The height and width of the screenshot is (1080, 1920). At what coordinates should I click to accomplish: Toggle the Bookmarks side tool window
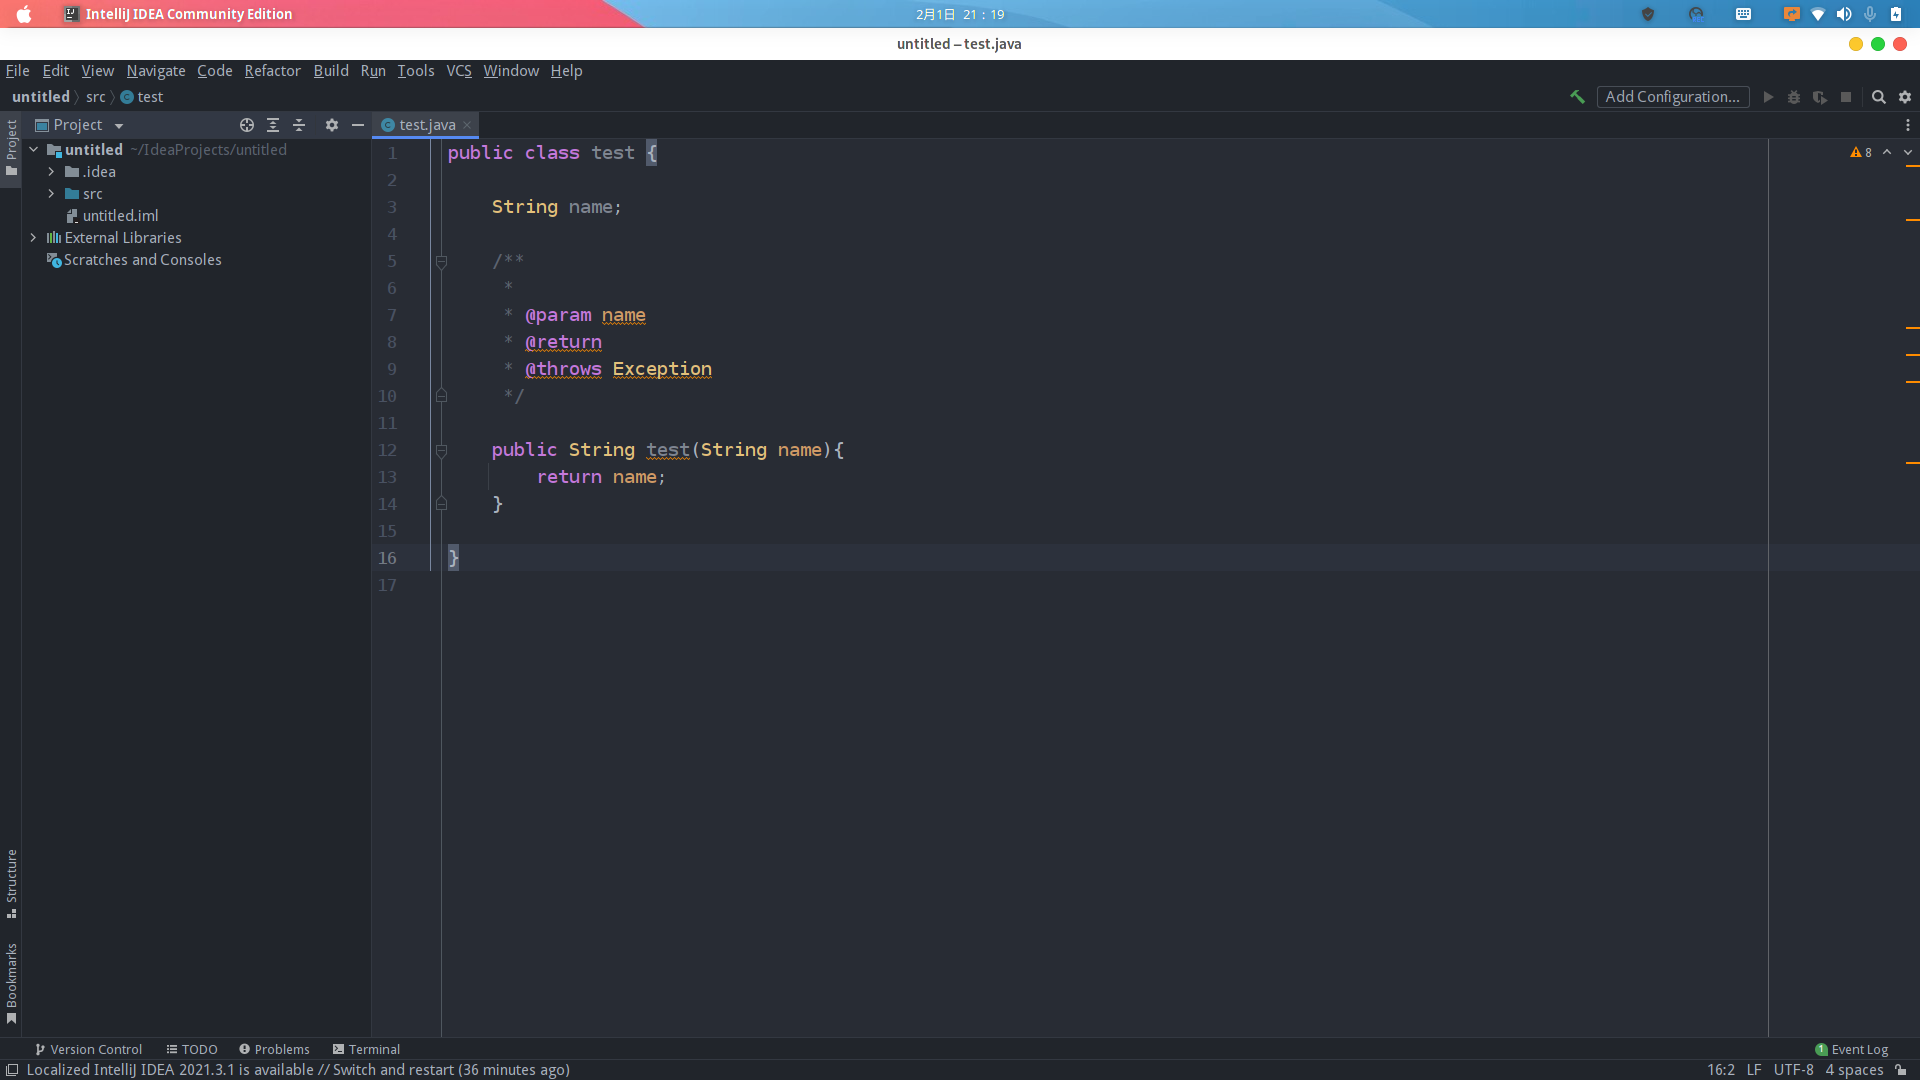pyautogui.click(x=11, y=984)
